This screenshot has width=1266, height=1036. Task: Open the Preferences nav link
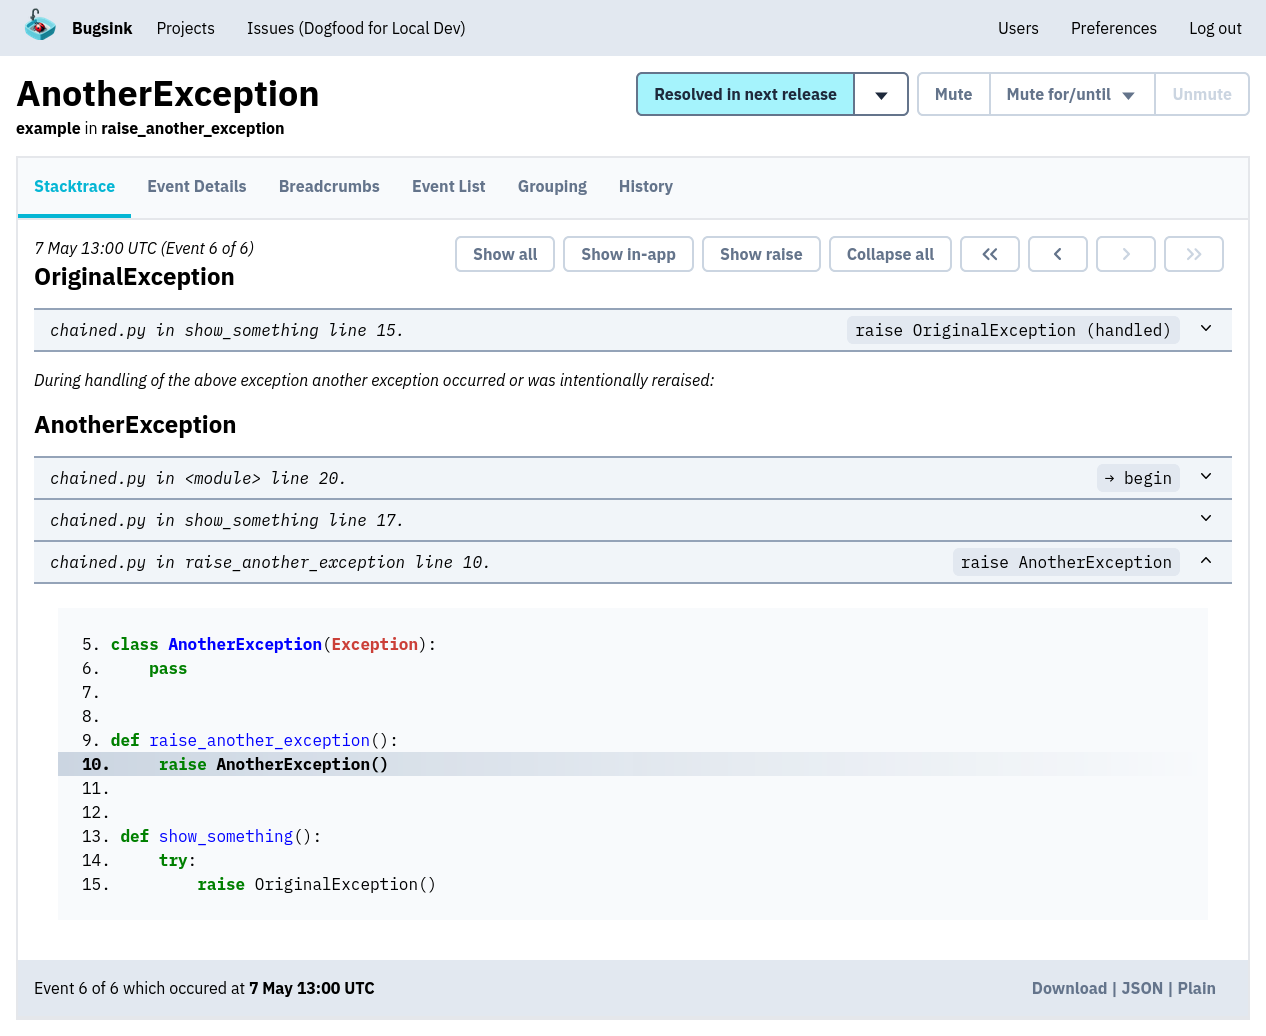[1113, 28]
